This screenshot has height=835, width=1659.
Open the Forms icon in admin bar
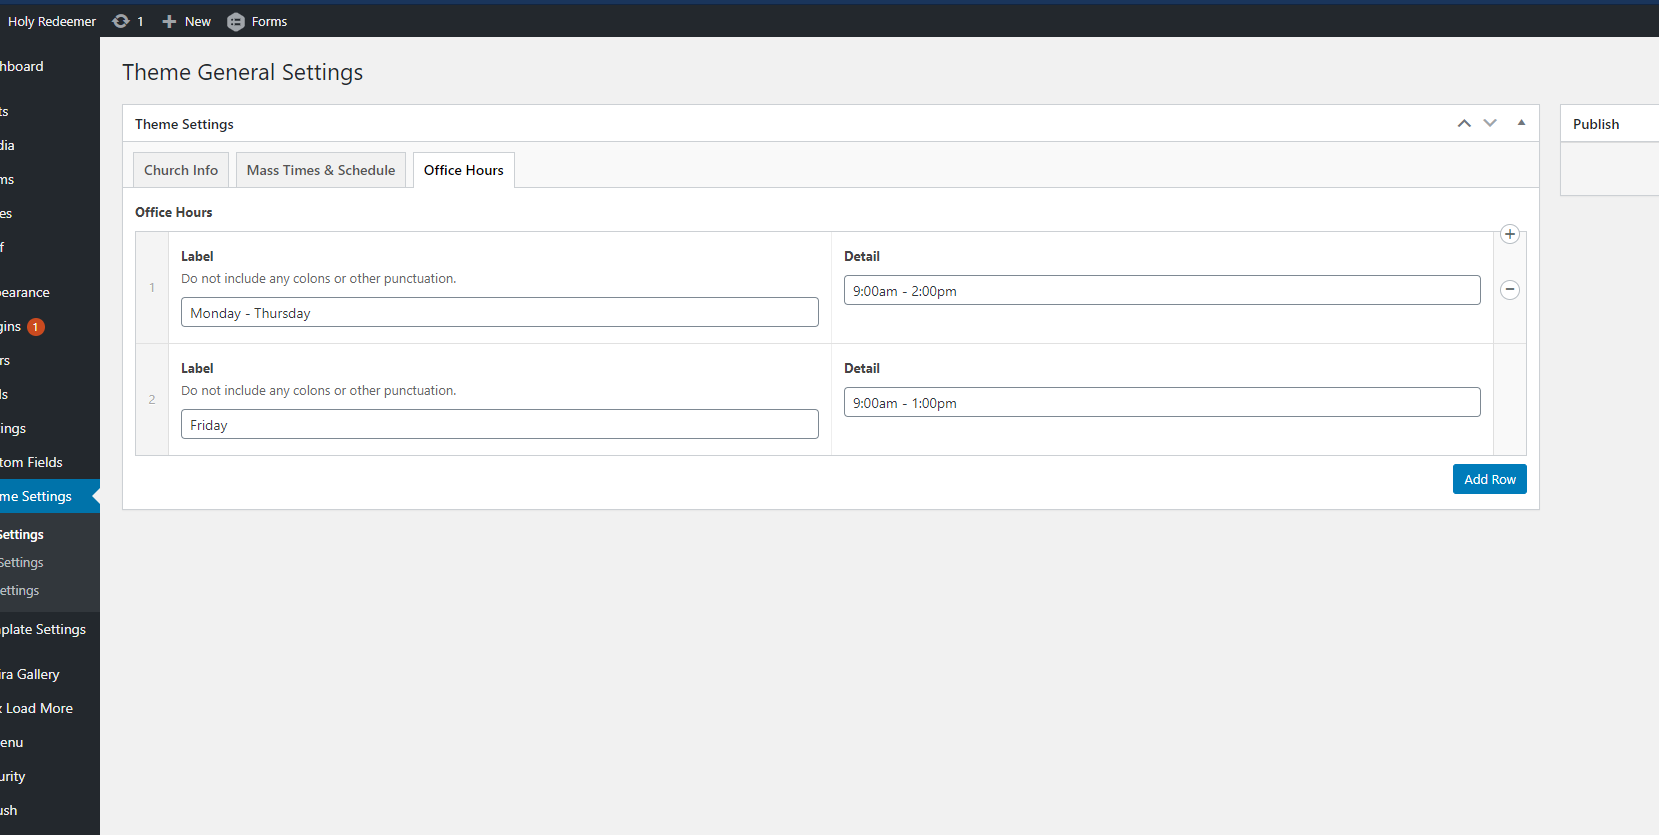tap(236, 21)
